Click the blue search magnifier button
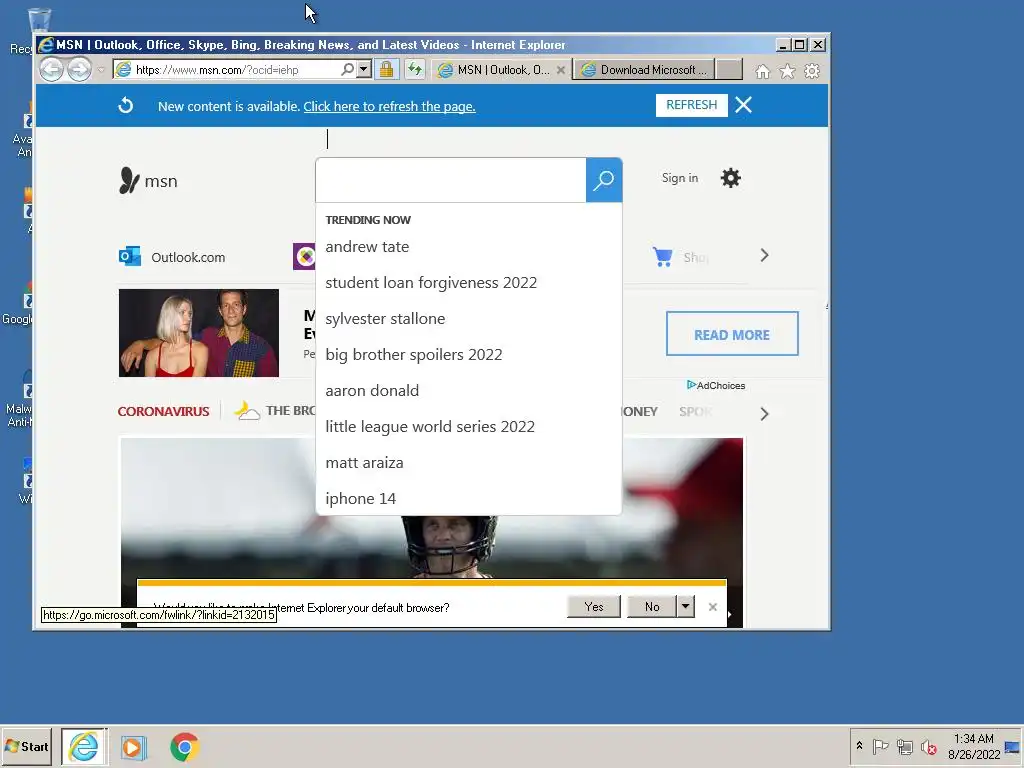This screenshot has height=768, width=1024. tap(603, 180)
